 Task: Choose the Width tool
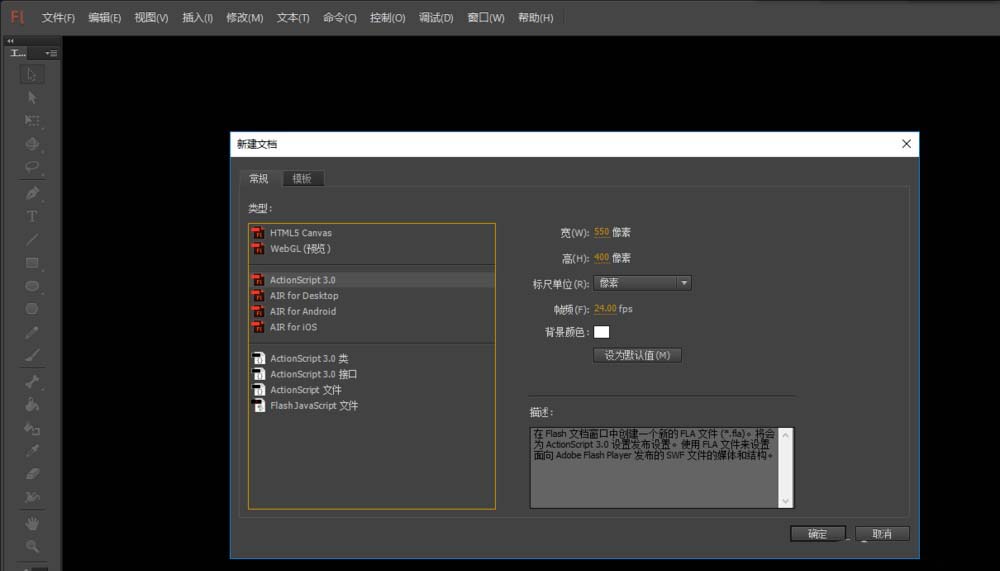[31, 497]
